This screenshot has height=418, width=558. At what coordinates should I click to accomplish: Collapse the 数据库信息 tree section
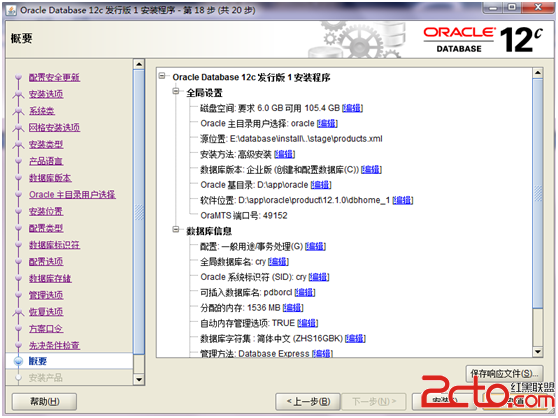pyautogui.click(x=176, y=229)
